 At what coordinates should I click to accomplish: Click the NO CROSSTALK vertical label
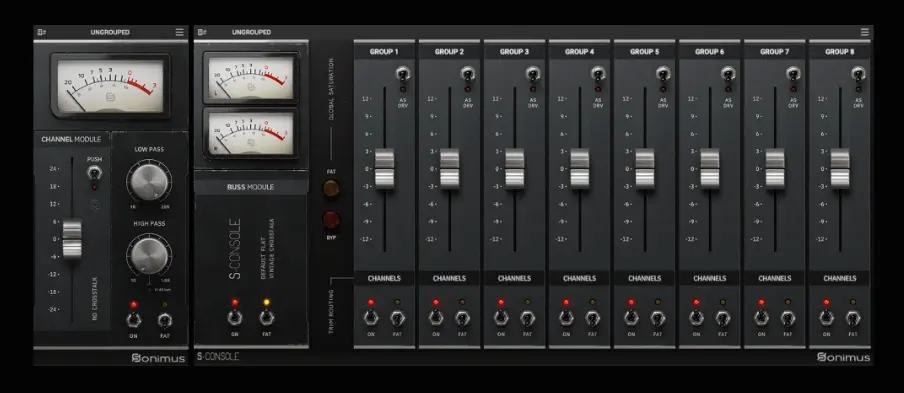[95, 298]
